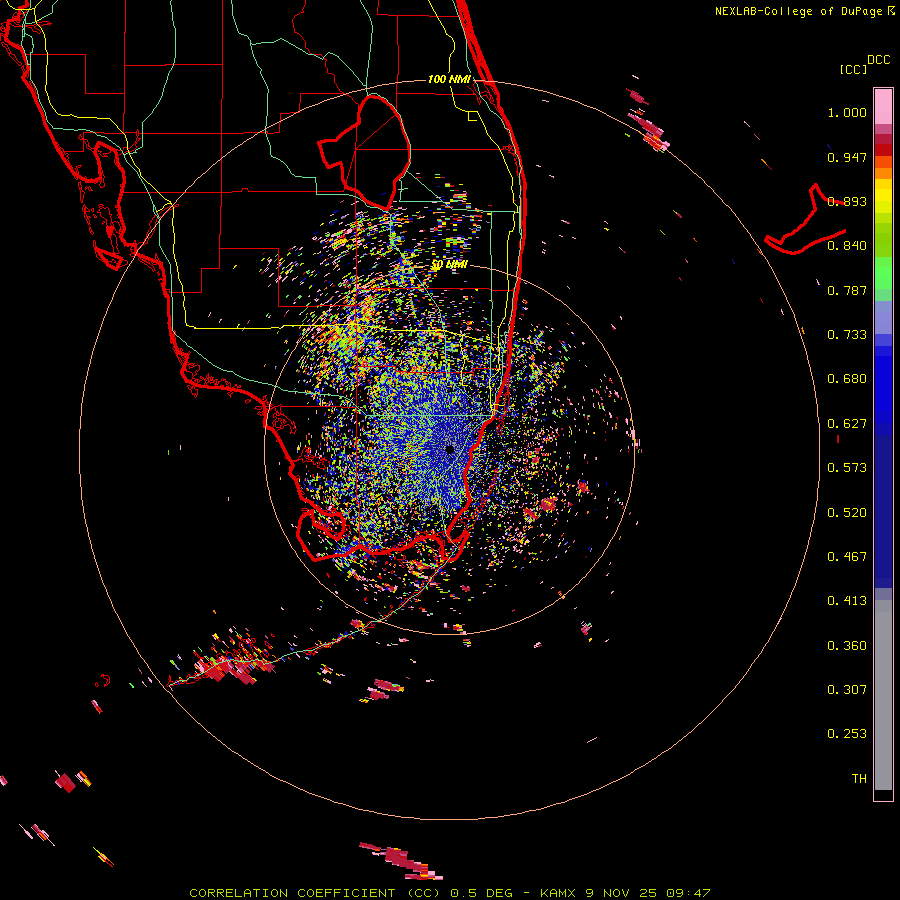Click the [CC] units label
The width and height of the screenshot is (900, 900).
pos(854,69)
